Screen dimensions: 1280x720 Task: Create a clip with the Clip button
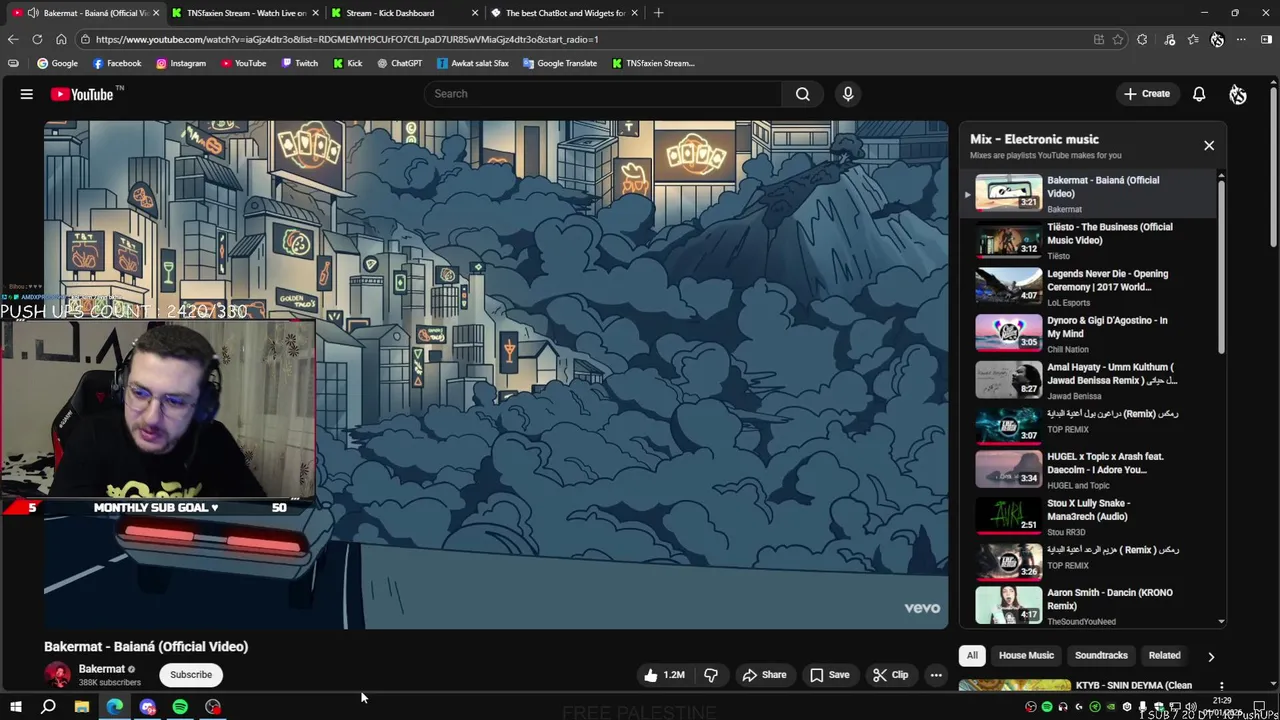tap(890, 675)
